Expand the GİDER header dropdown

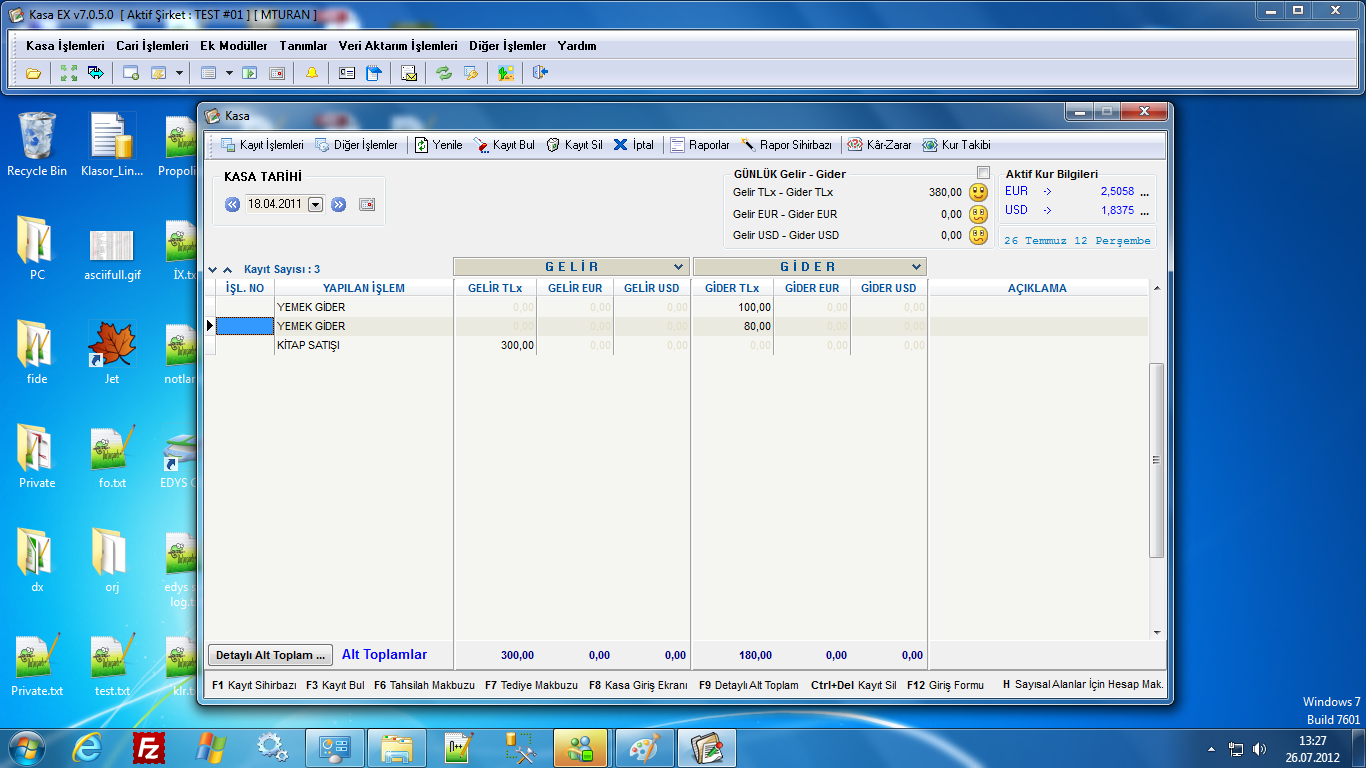pos(916,267)
